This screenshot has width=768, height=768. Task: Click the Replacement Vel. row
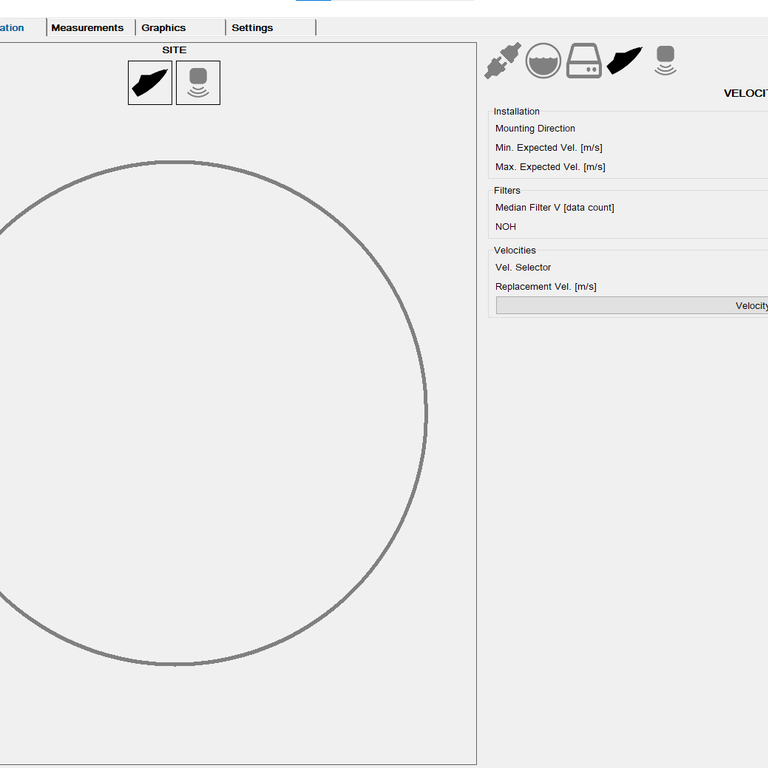click(545, 287)
